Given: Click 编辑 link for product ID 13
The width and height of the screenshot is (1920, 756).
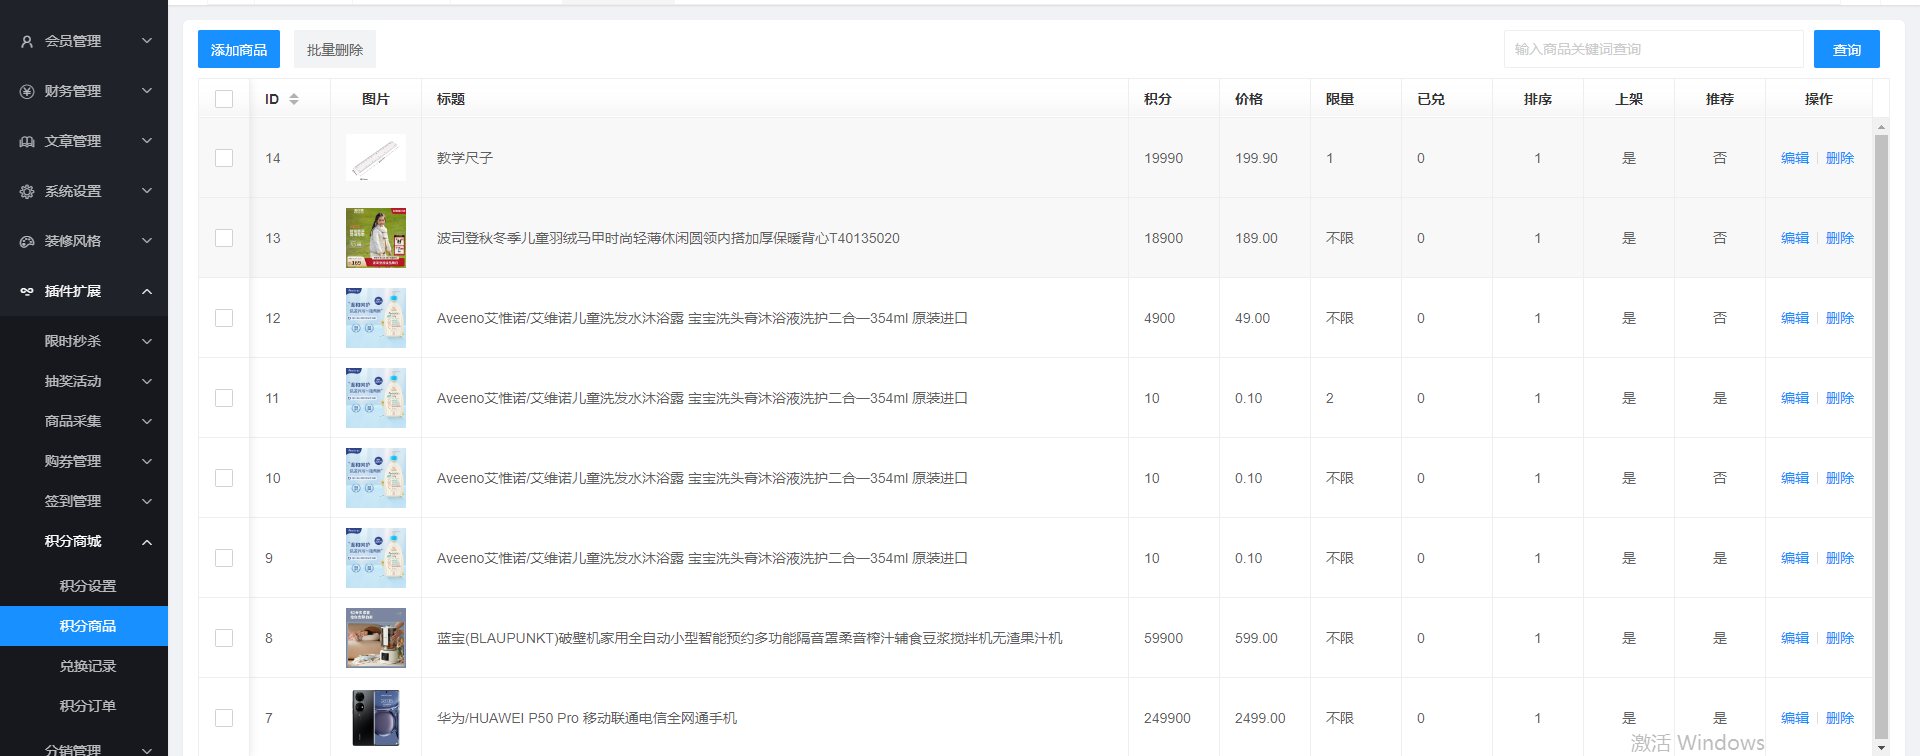Looking at the screenshot, I should click(x=1795, y=238).
